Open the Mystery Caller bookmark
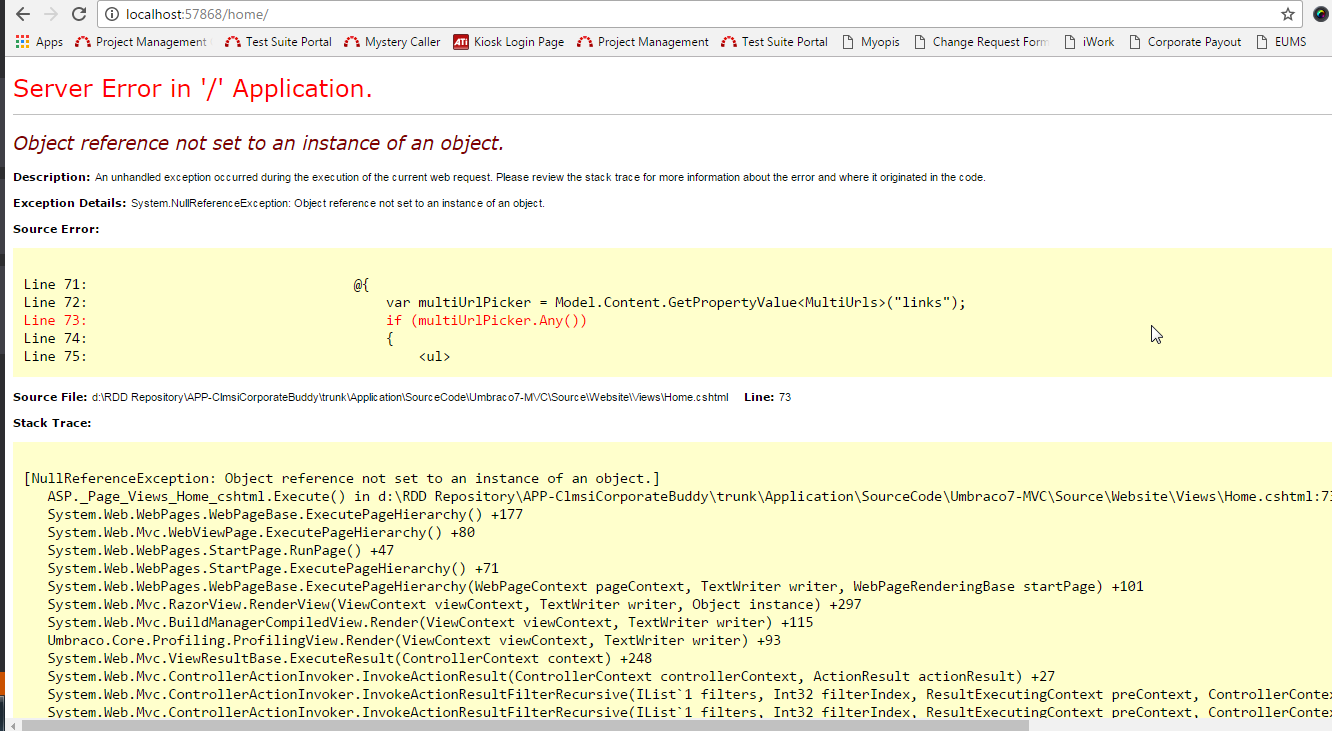 click(392, 42)
